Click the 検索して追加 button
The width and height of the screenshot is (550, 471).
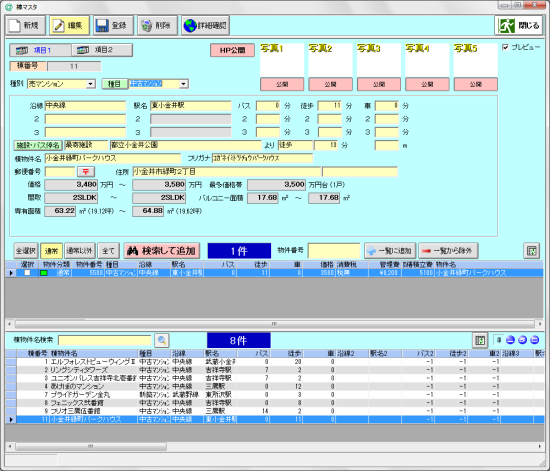click(162, 251)
